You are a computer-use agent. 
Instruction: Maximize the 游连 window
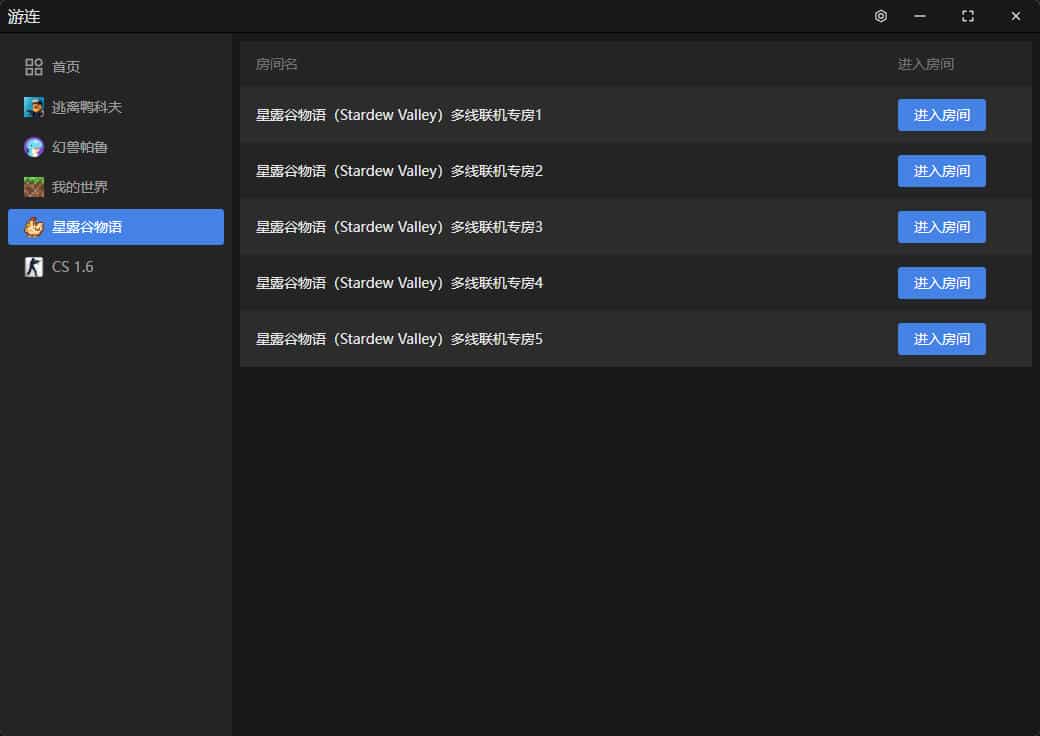coord(968,16)
